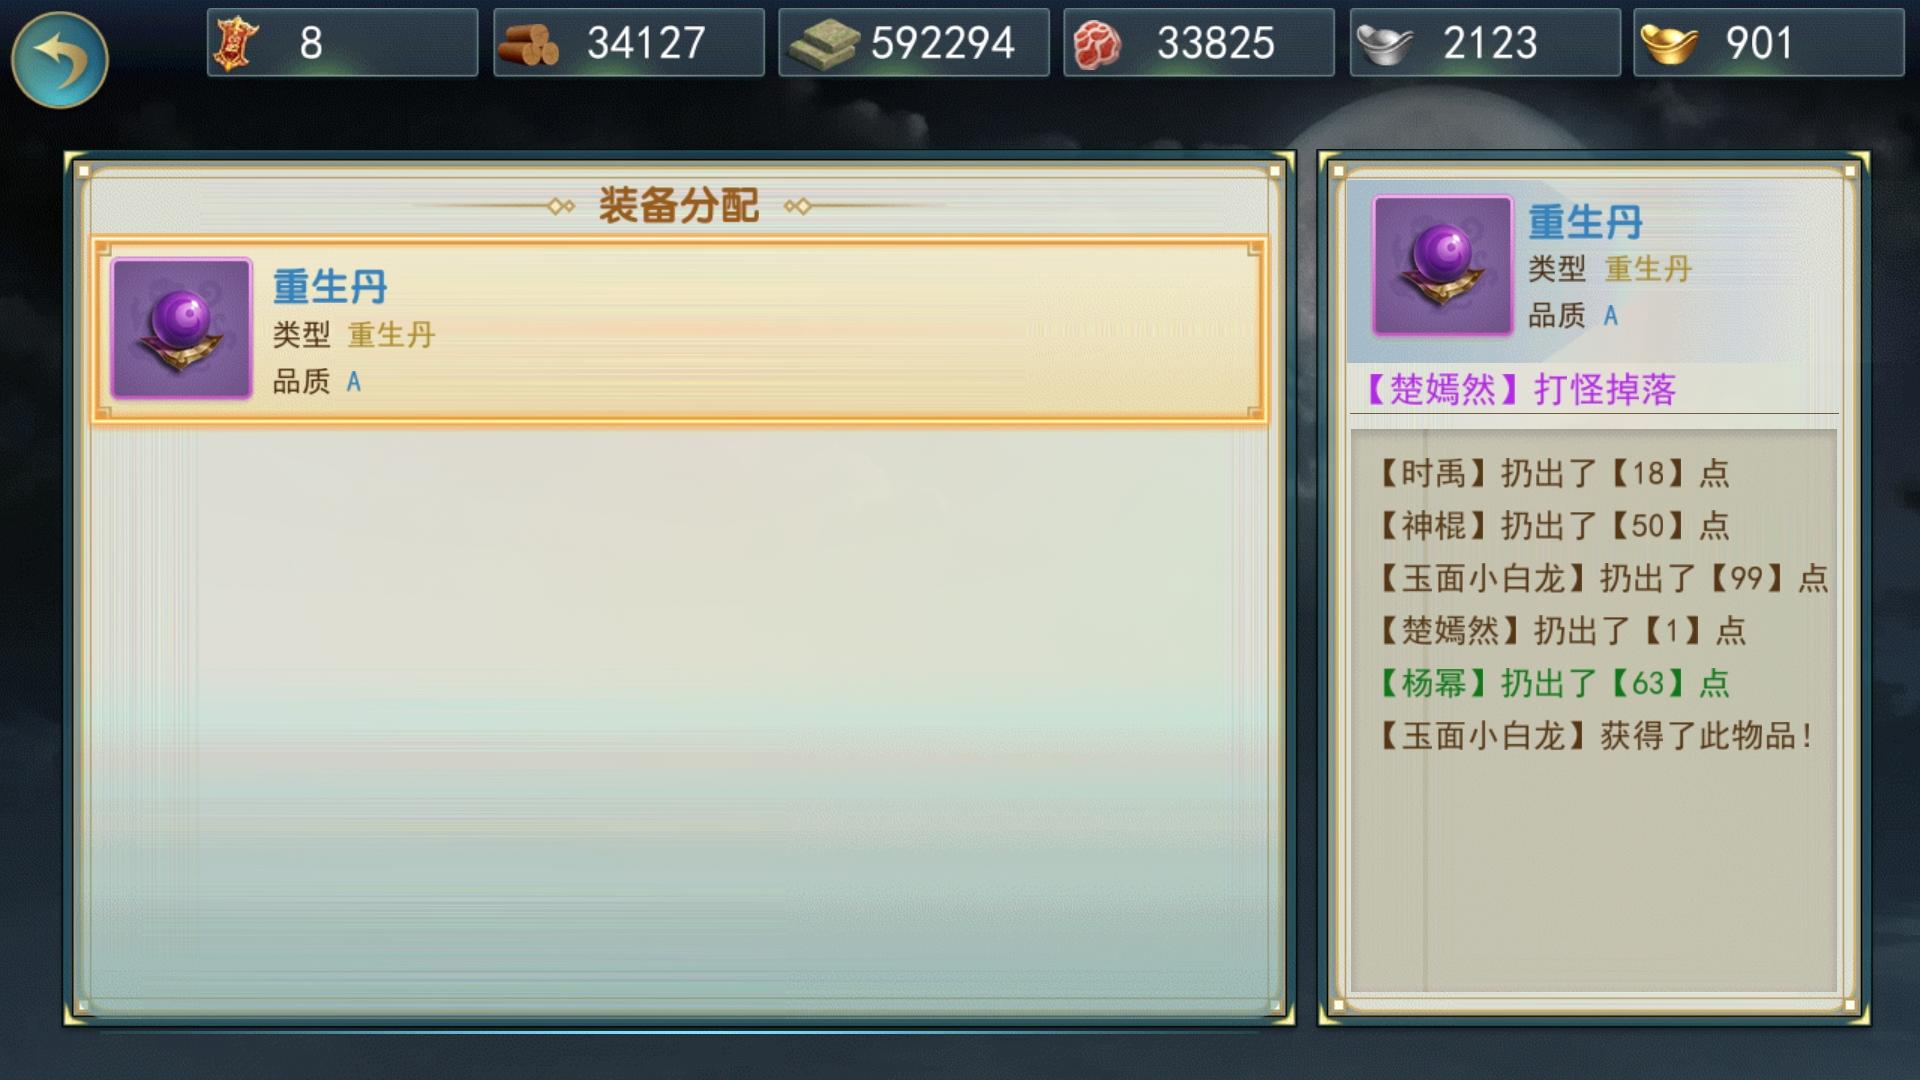The image size is (1920, 1080).
Task: Select the green 杨幂 roll result line
Action: coord(1553,683)
